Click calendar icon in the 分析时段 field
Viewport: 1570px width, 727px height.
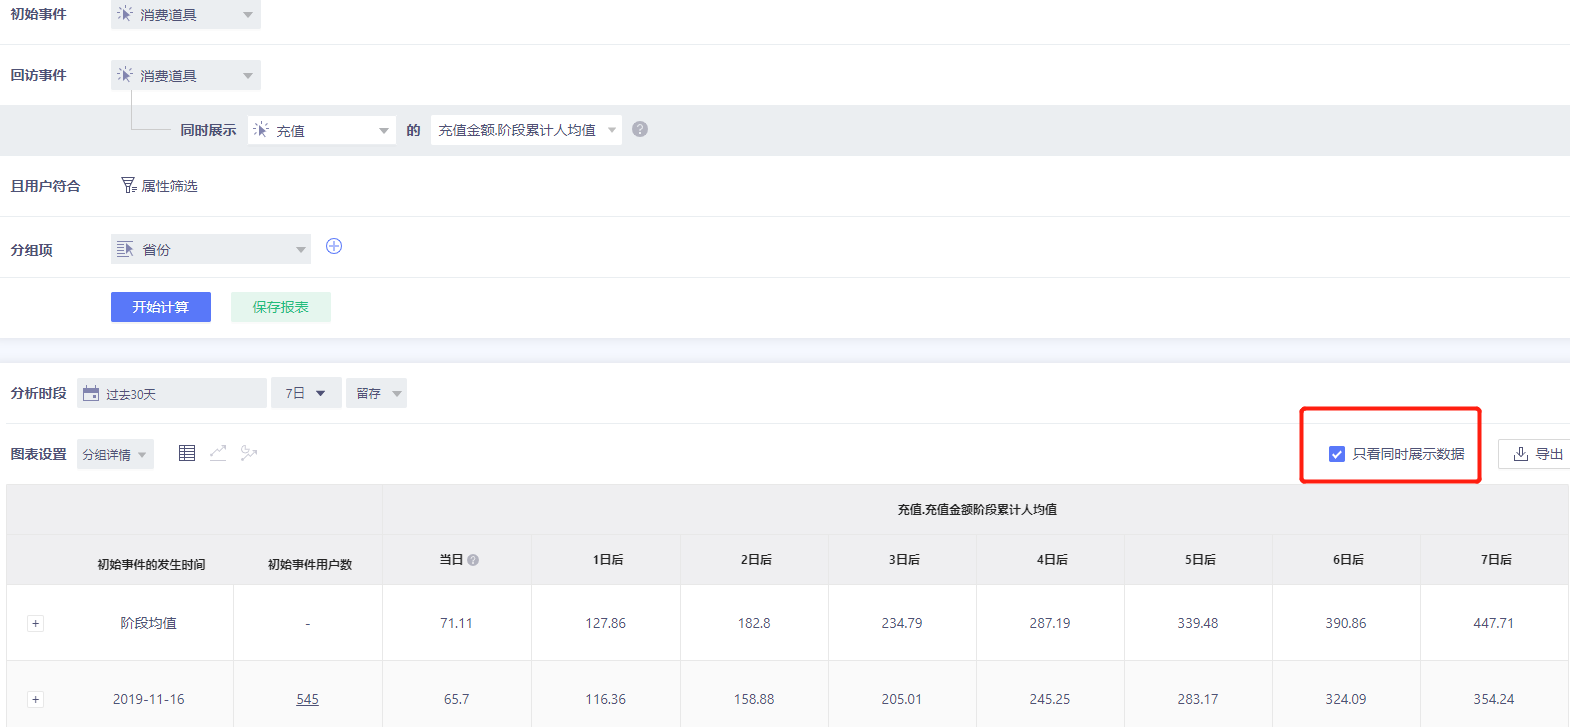(91, 393)
